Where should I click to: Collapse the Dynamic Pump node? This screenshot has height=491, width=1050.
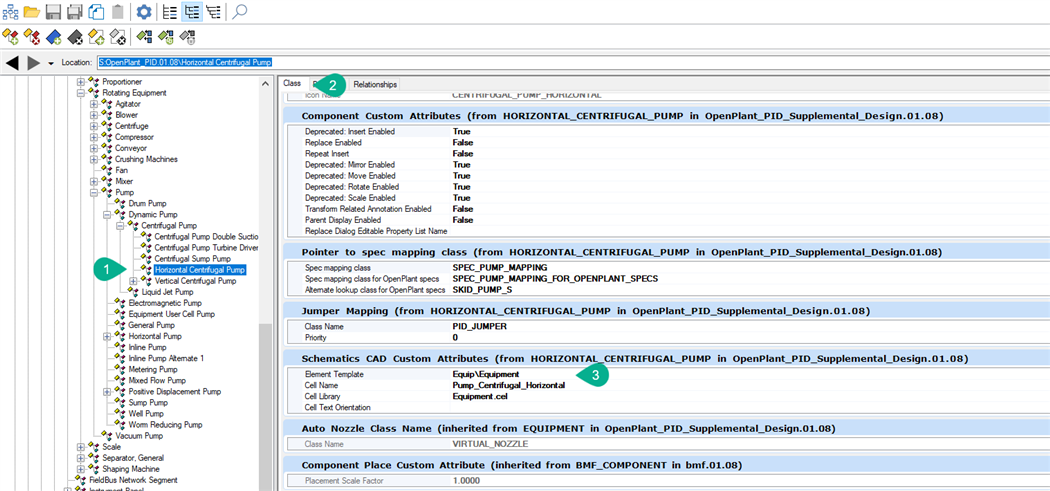(107, 215)
